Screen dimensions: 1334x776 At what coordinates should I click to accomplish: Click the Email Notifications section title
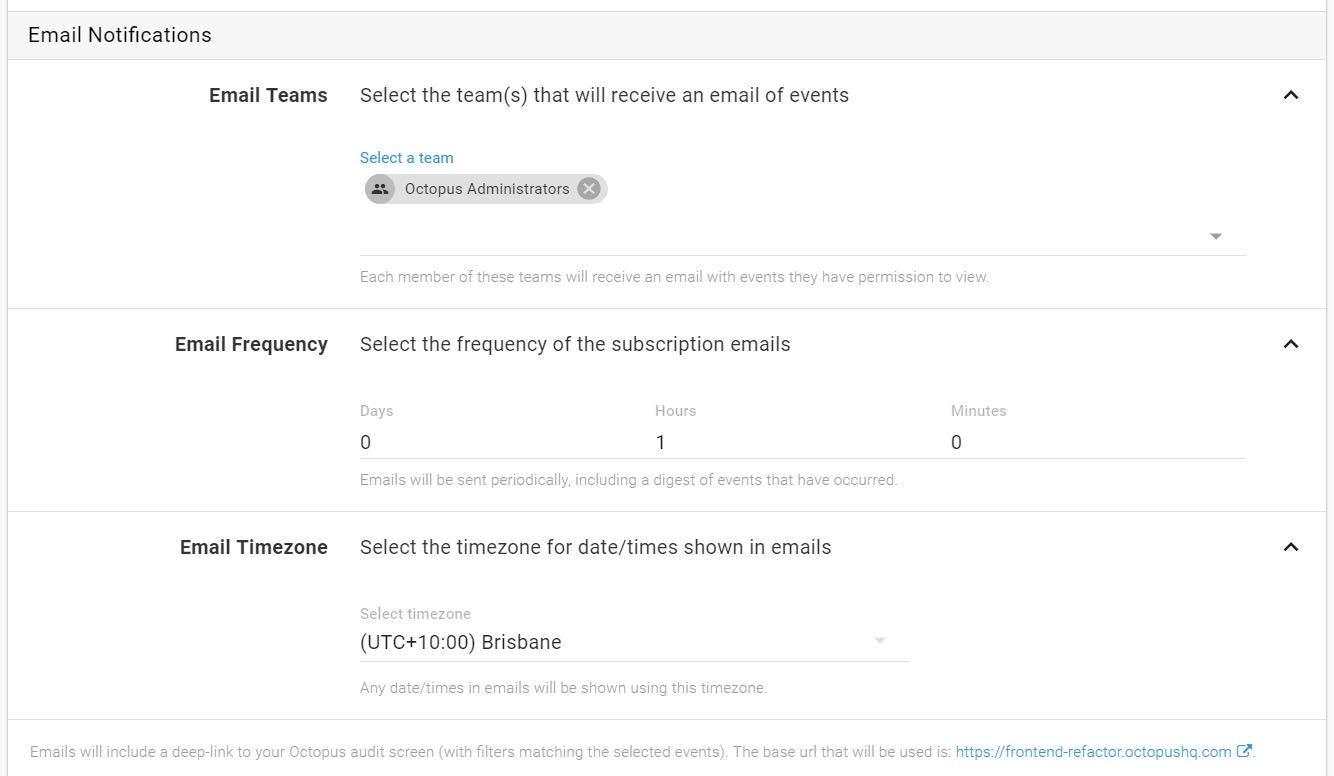(120, 35)
